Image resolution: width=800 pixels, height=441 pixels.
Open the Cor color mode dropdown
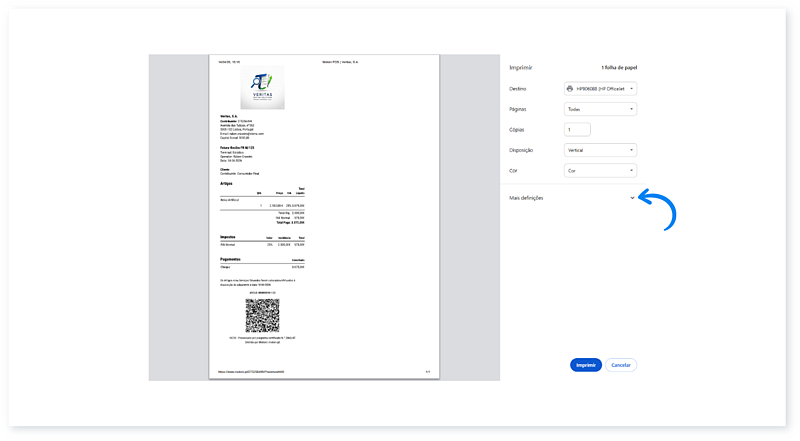(x=600, y=170)
